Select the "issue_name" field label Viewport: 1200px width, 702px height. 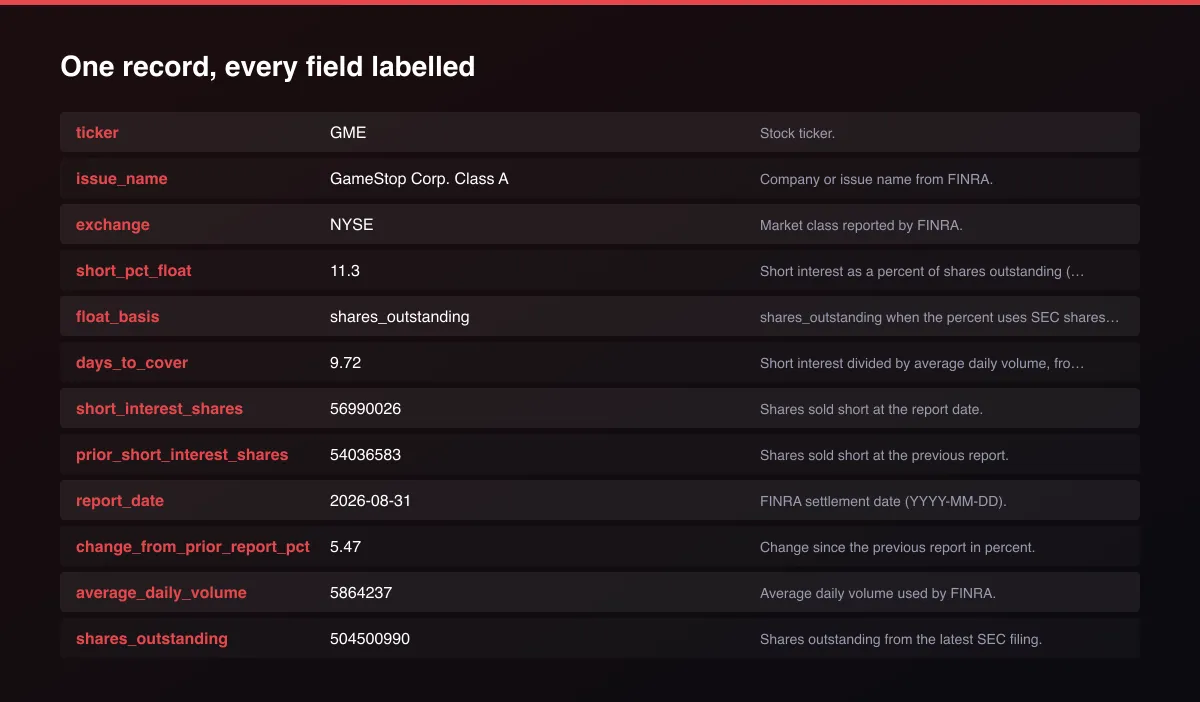[x=122, y=179]
